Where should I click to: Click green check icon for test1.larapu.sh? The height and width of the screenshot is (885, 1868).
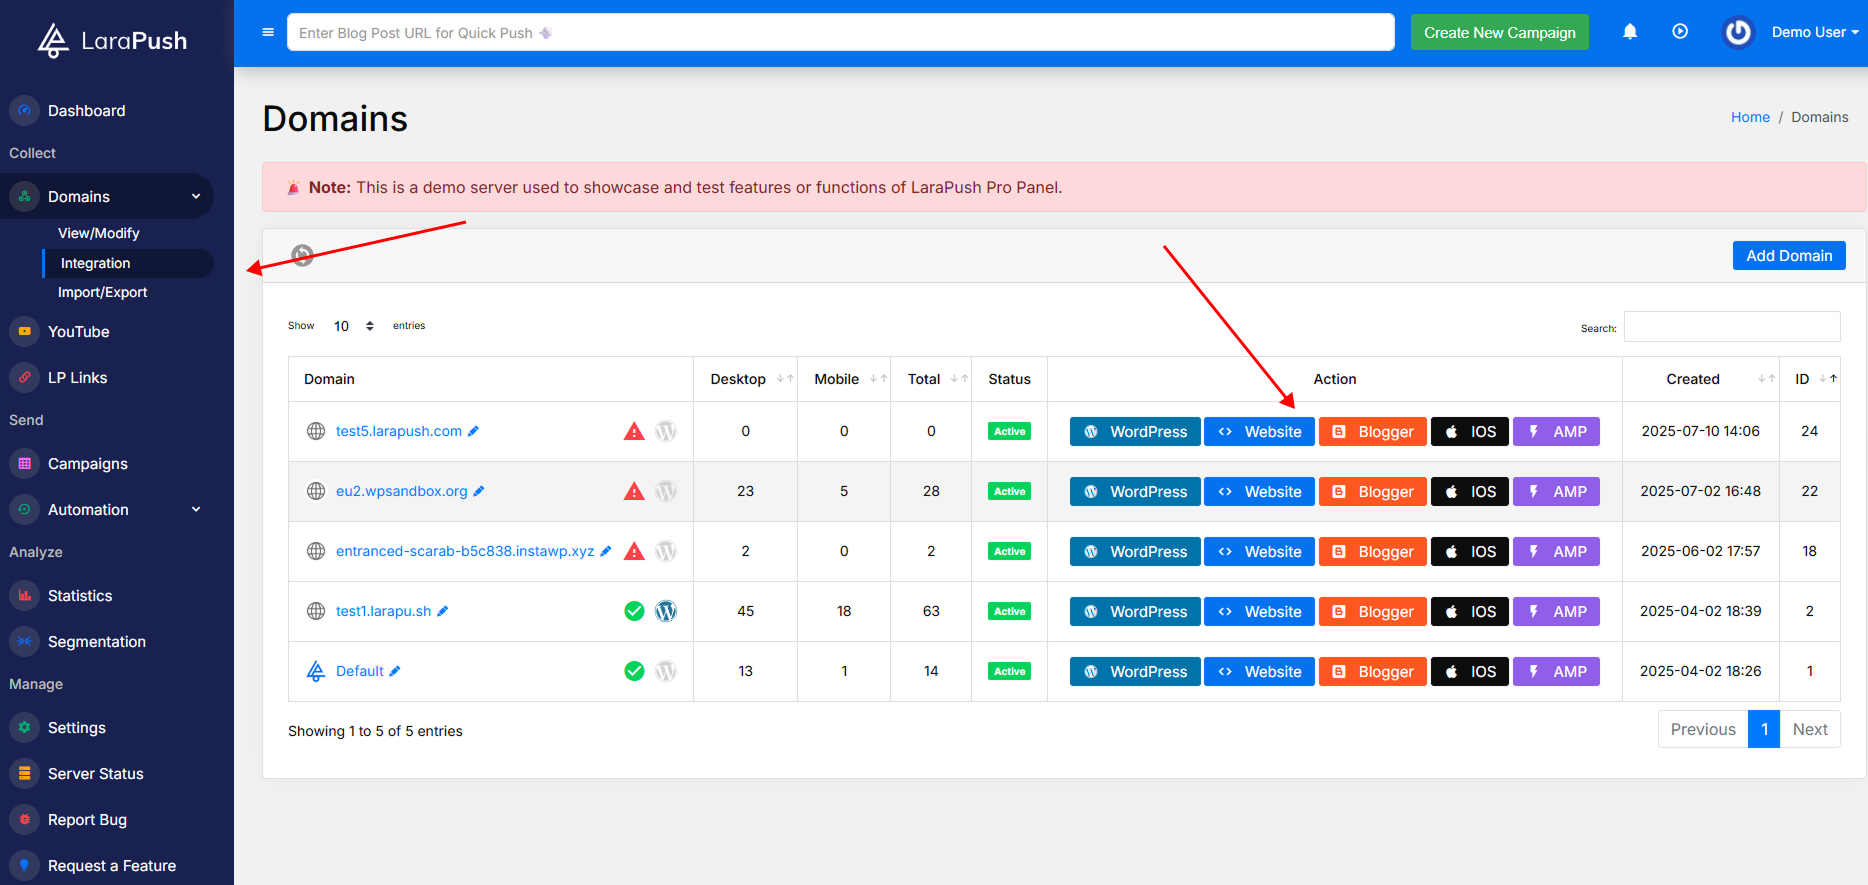click(x=634, y=611)
